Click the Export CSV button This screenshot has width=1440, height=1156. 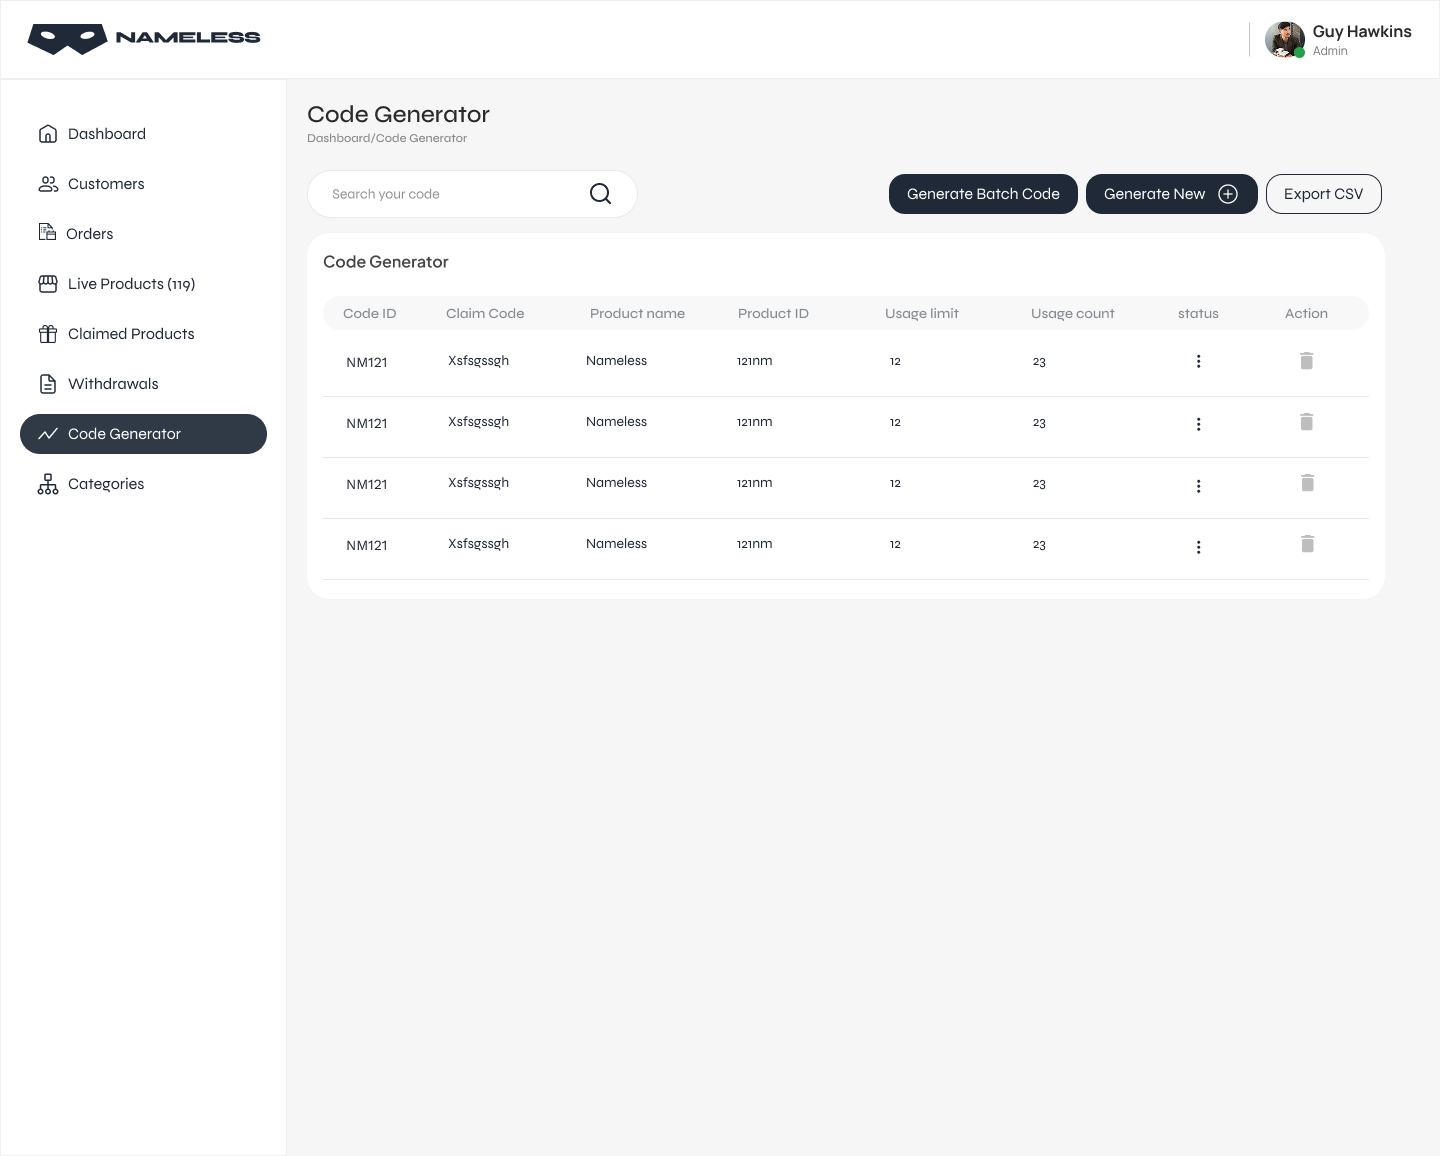[1323, 194]
